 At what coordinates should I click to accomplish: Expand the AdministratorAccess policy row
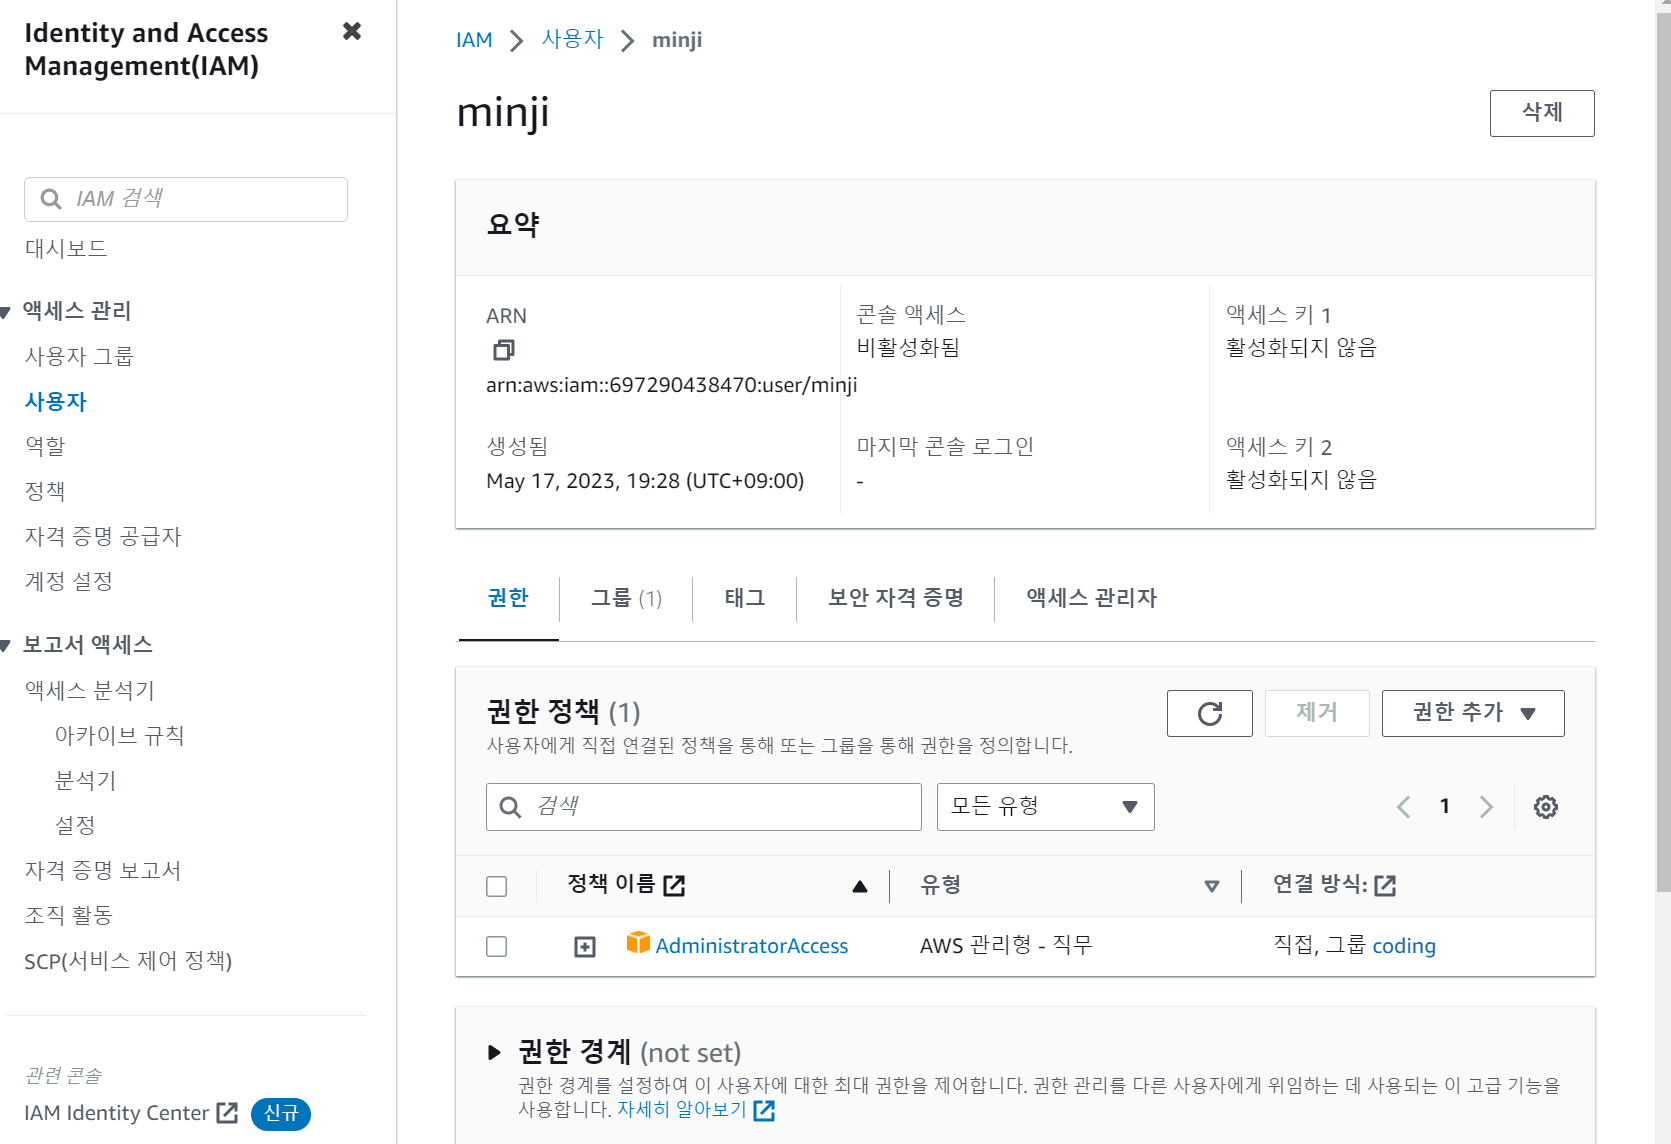point(585,947)
